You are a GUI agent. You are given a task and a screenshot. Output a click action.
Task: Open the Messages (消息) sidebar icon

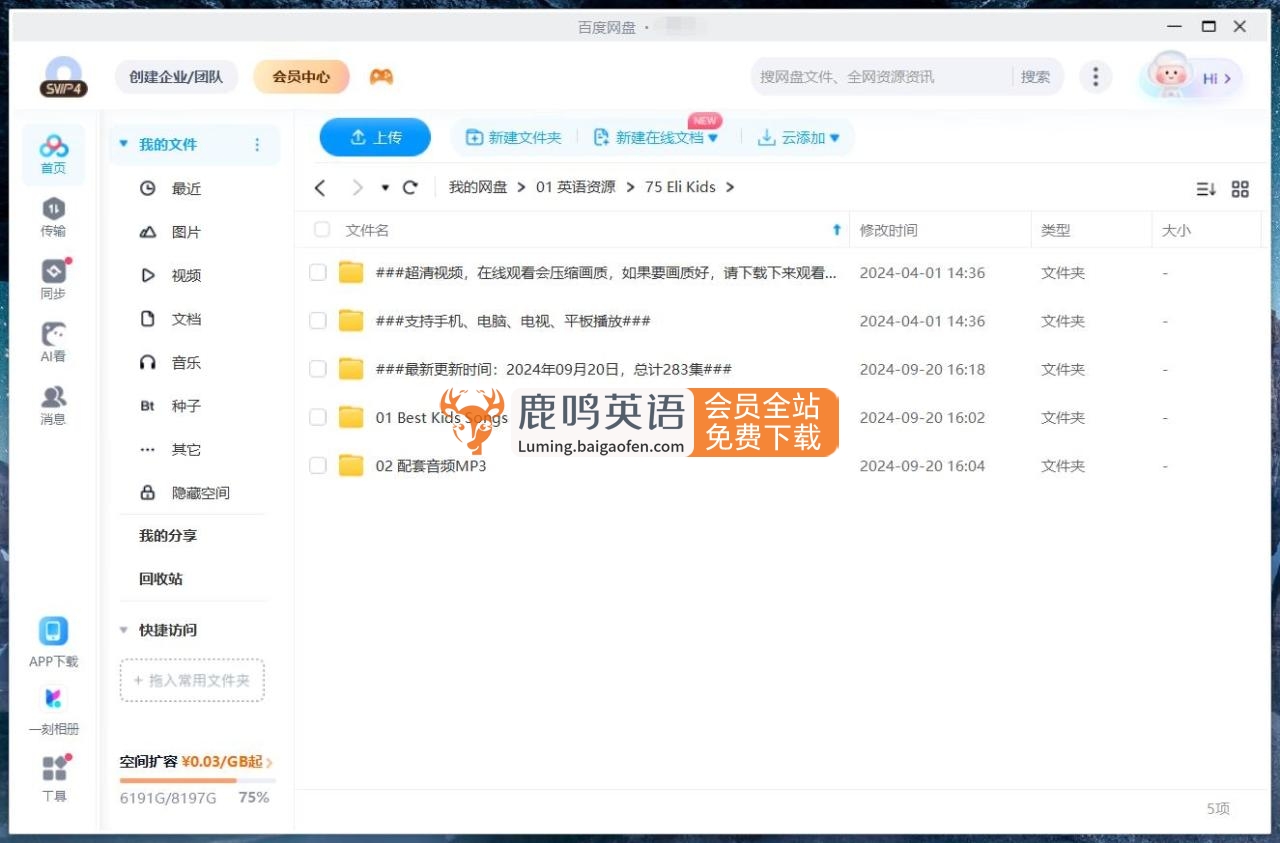click(x=54, y=405)
